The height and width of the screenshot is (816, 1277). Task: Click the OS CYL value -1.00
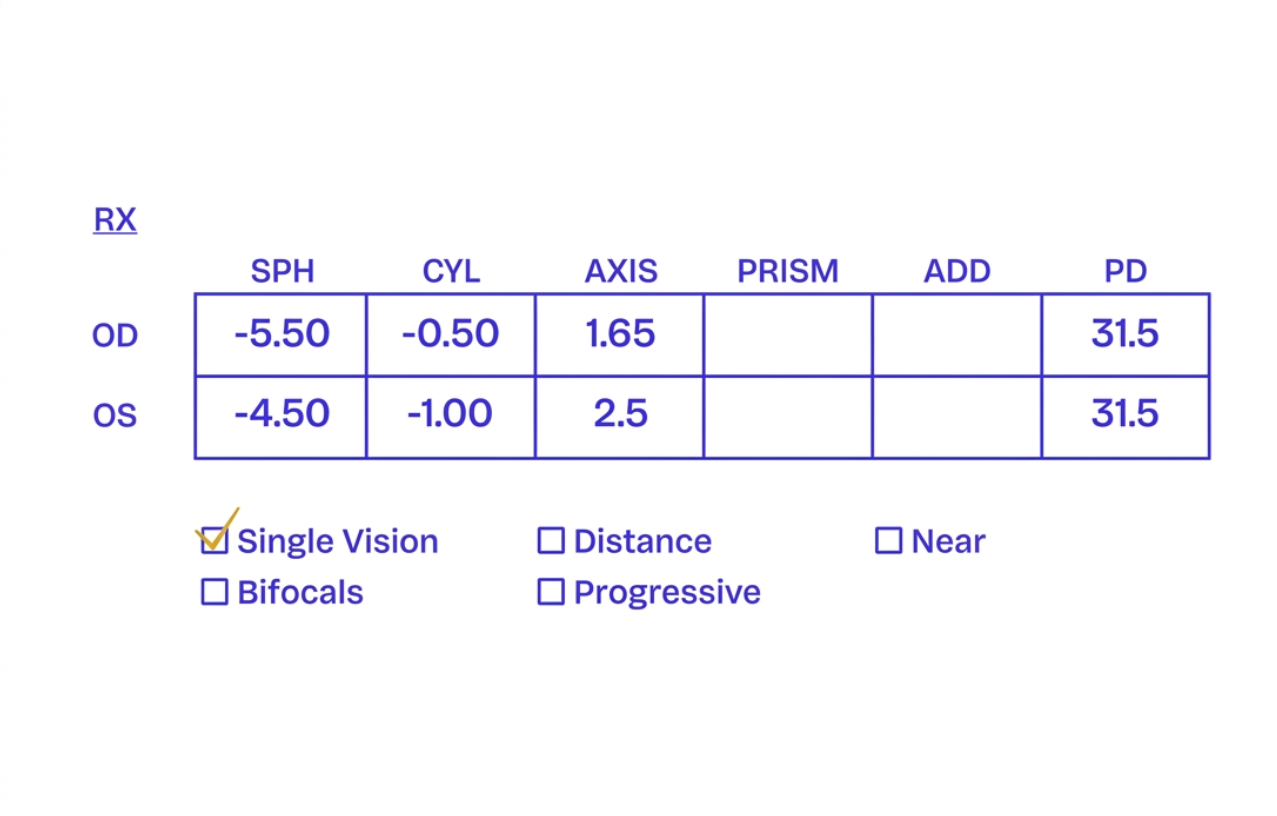point(451,414)
